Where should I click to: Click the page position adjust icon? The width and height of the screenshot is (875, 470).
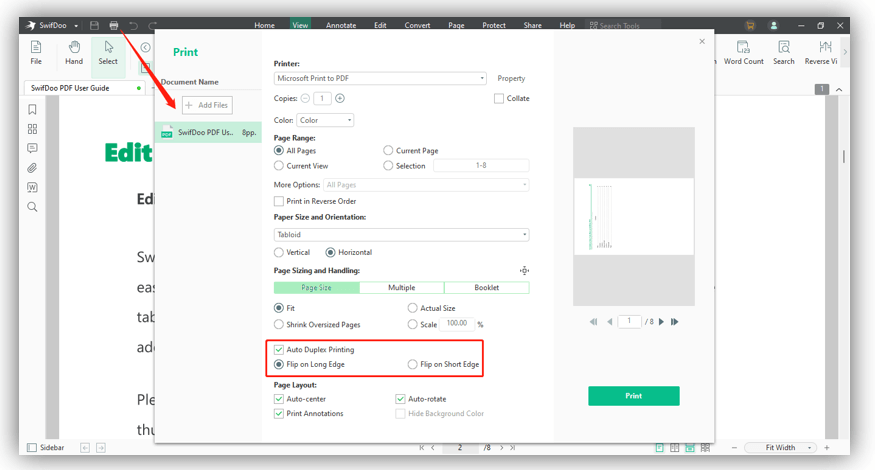coord(524,271)
